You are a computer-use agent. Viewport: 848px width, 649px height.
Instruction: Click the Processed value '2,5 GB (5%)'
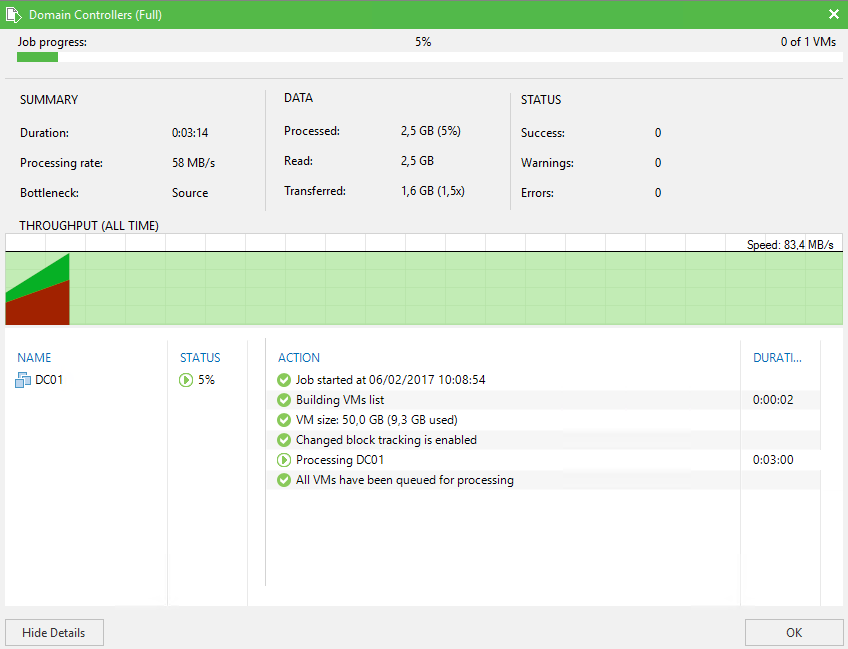pyautogui.click(x=430, y=131)
